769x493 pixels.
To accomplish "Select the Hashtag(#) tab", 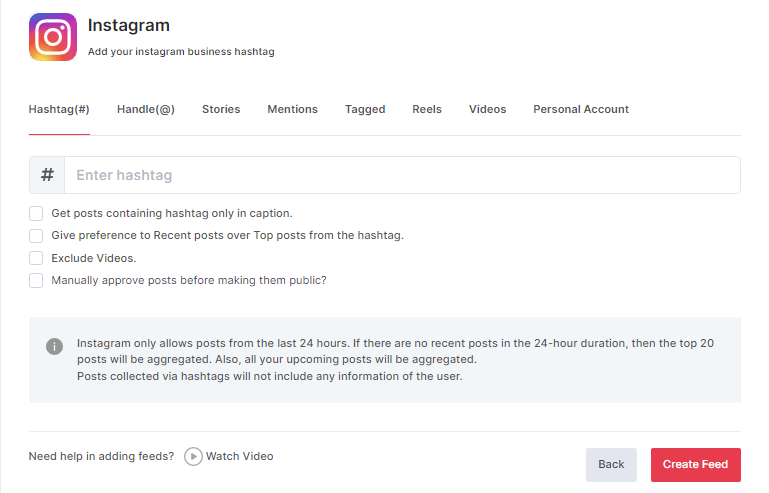I will pyautogui.click(x=59, y=109).
